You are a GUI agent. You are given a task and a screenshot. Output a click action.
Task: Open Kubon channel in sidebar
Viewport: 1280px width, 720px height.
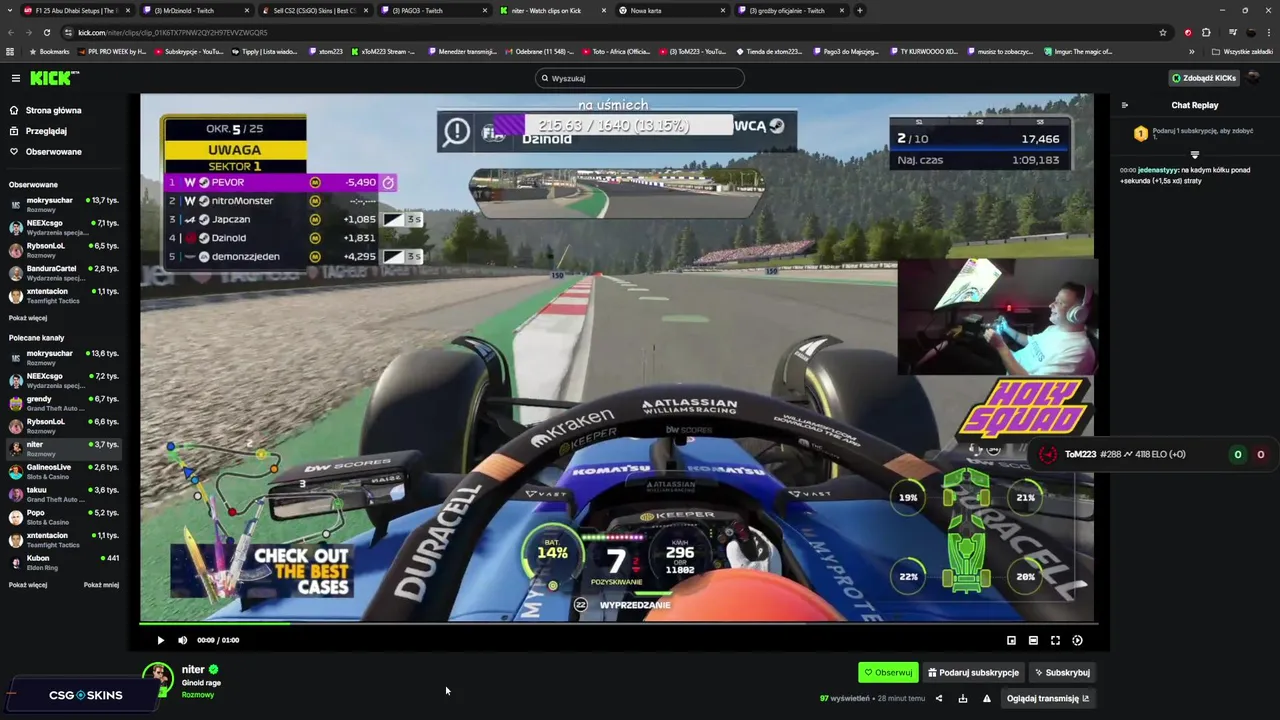click(64, 563)
